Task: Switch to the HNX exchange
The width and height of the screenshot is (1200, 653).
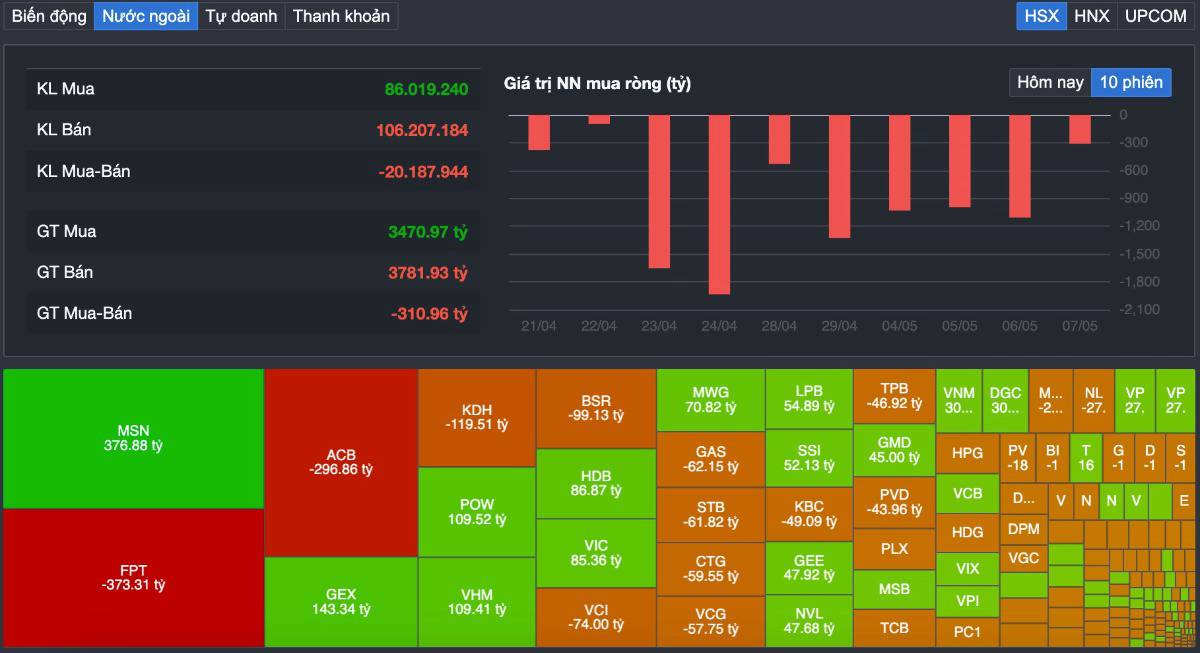Action: click(x=1091, y=16)
